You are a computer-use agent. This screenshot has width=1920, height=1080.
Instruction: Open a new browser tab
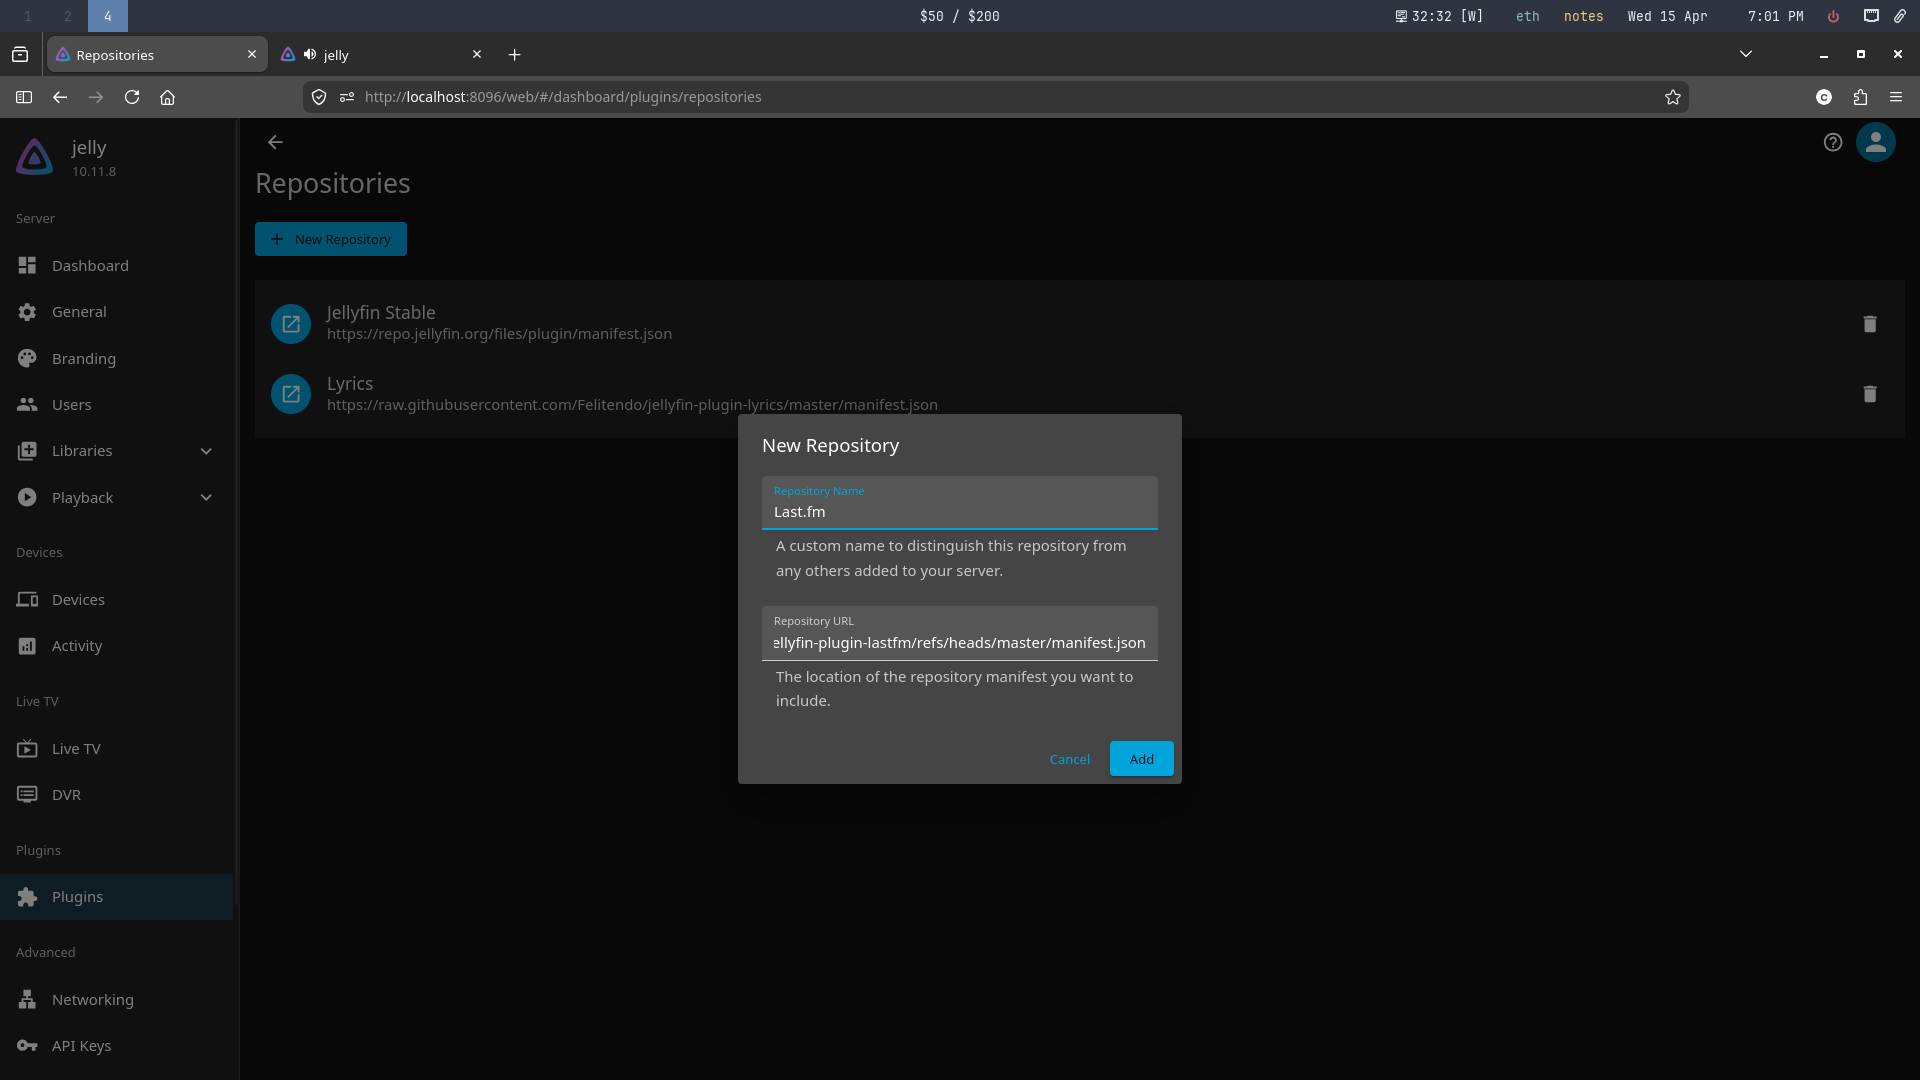click(515, 55)
